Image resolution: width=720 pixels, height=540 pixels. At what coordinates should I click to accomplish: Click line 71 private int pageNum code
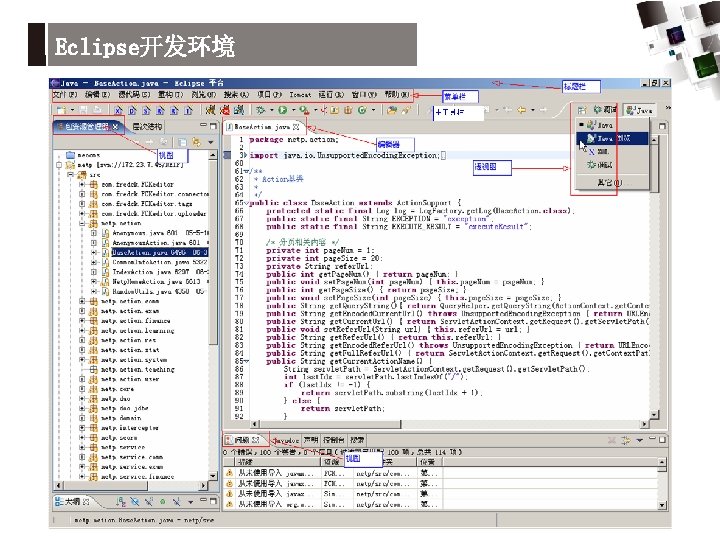[x=320, y=250]
